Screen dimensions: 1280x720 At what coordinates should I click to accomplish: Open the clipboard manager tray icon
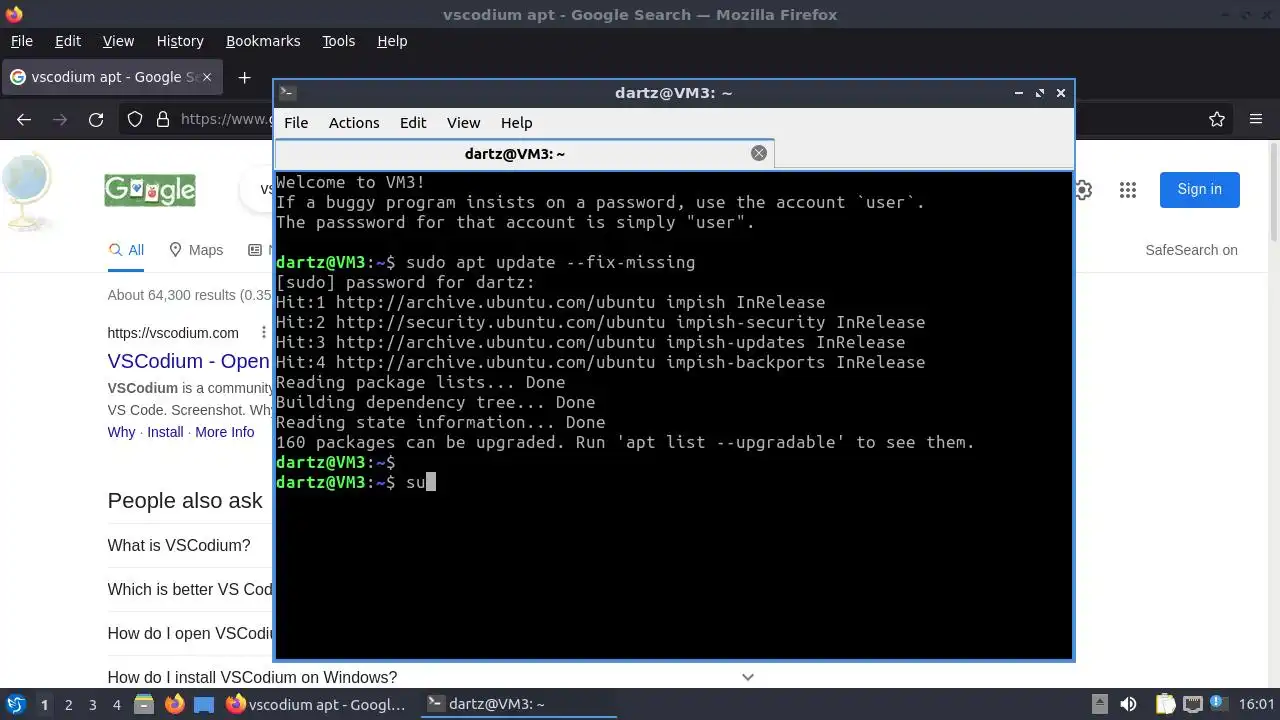pyautogui.click(x=1164, y=704)
